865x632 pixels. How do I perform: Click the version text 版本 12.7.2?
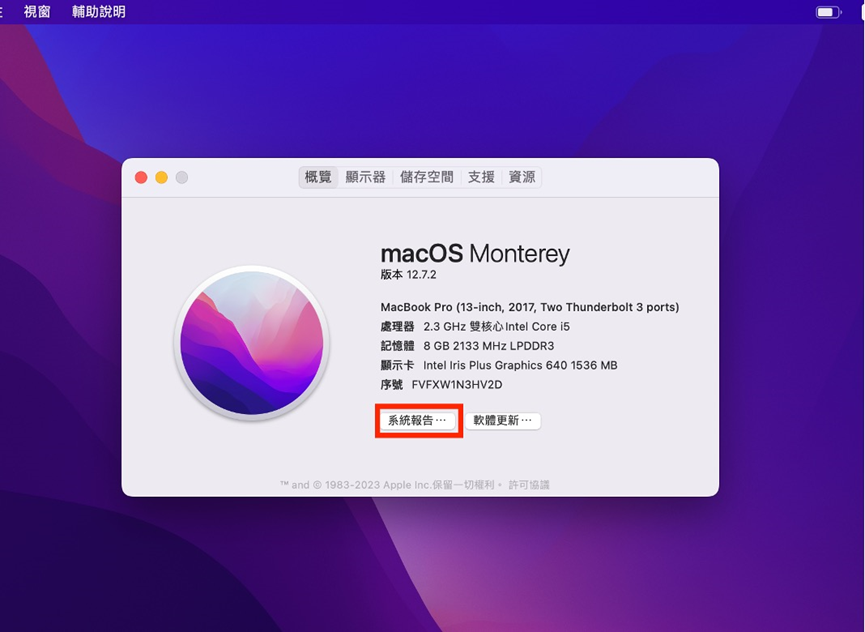(408, 275)
